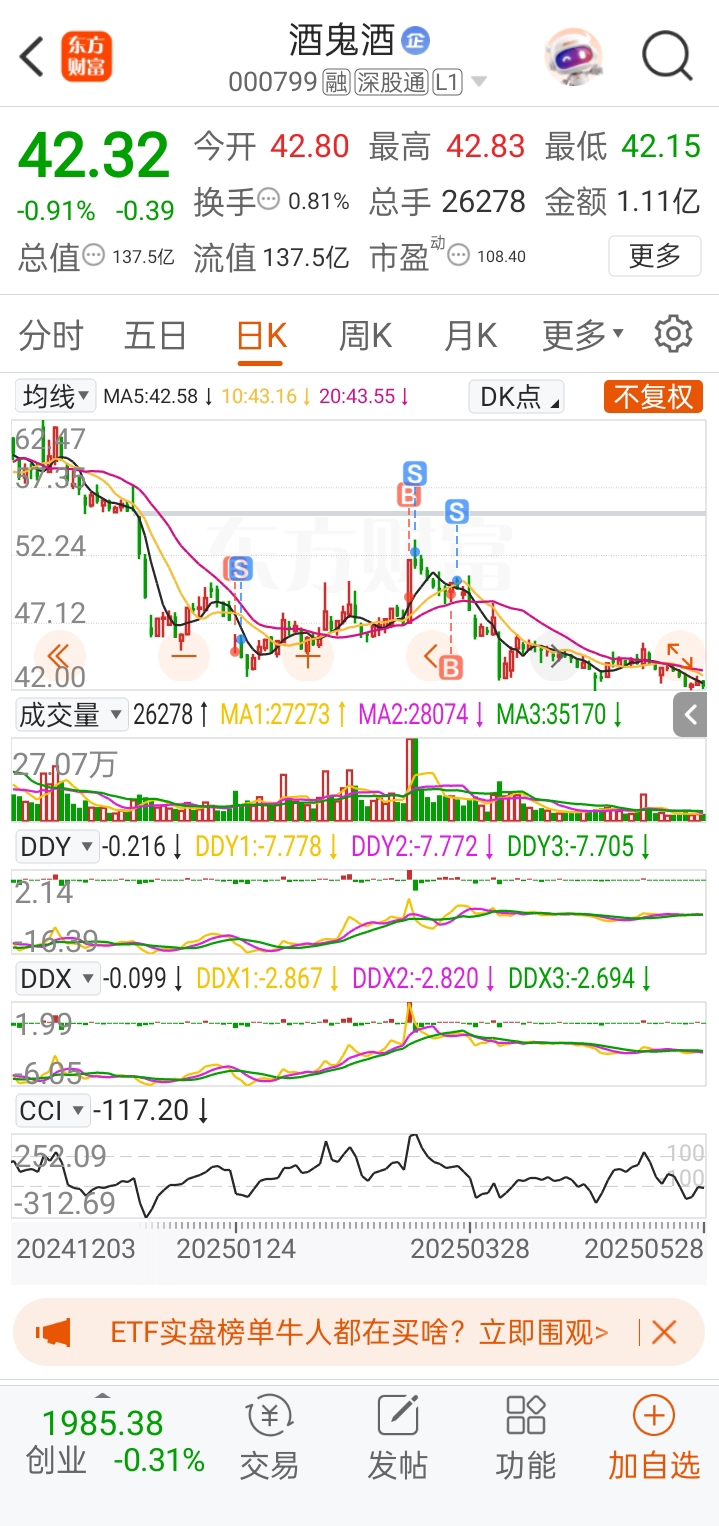Switch to the 周K tab
Screen dimensions: 719x1526
tap(365, 336)
